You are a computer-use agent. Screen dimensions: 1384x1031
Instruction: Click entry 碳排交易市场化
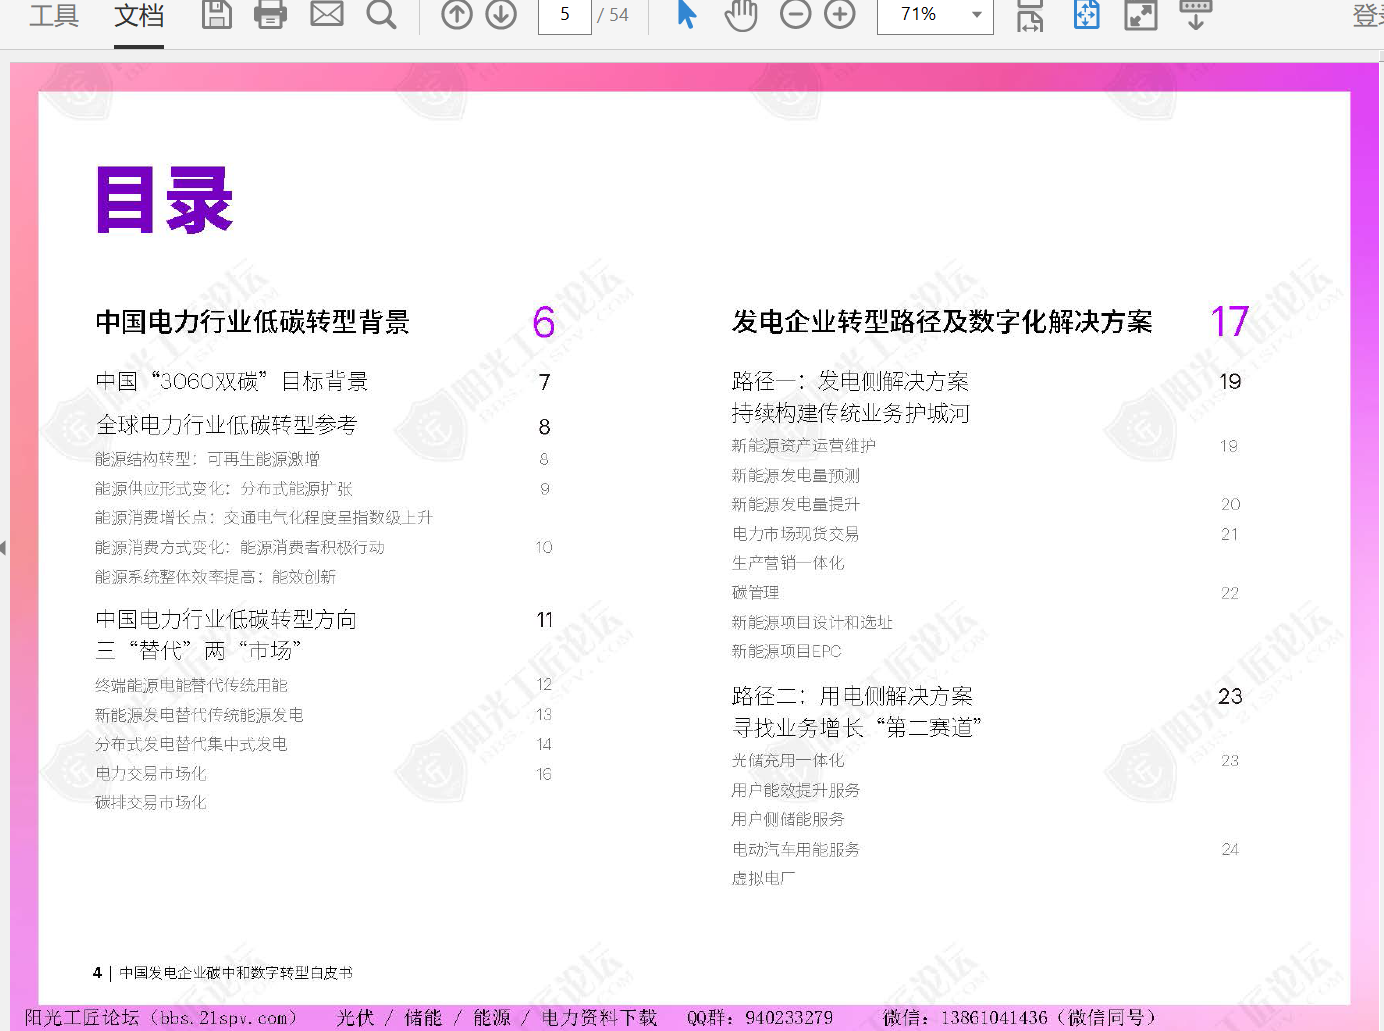151,803
